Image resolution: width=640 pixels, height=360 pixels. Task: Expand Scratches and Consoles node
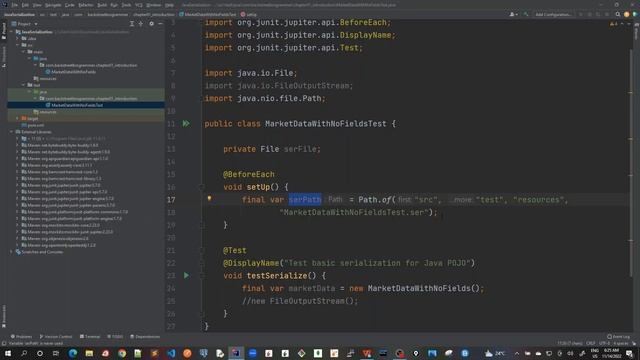pos(12,252)
